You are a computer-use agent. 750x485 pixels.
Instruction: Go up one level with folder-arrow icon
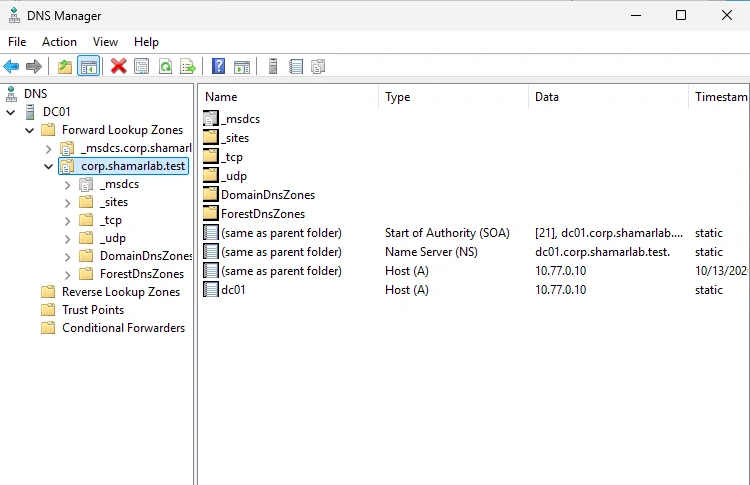click(65, 66)
